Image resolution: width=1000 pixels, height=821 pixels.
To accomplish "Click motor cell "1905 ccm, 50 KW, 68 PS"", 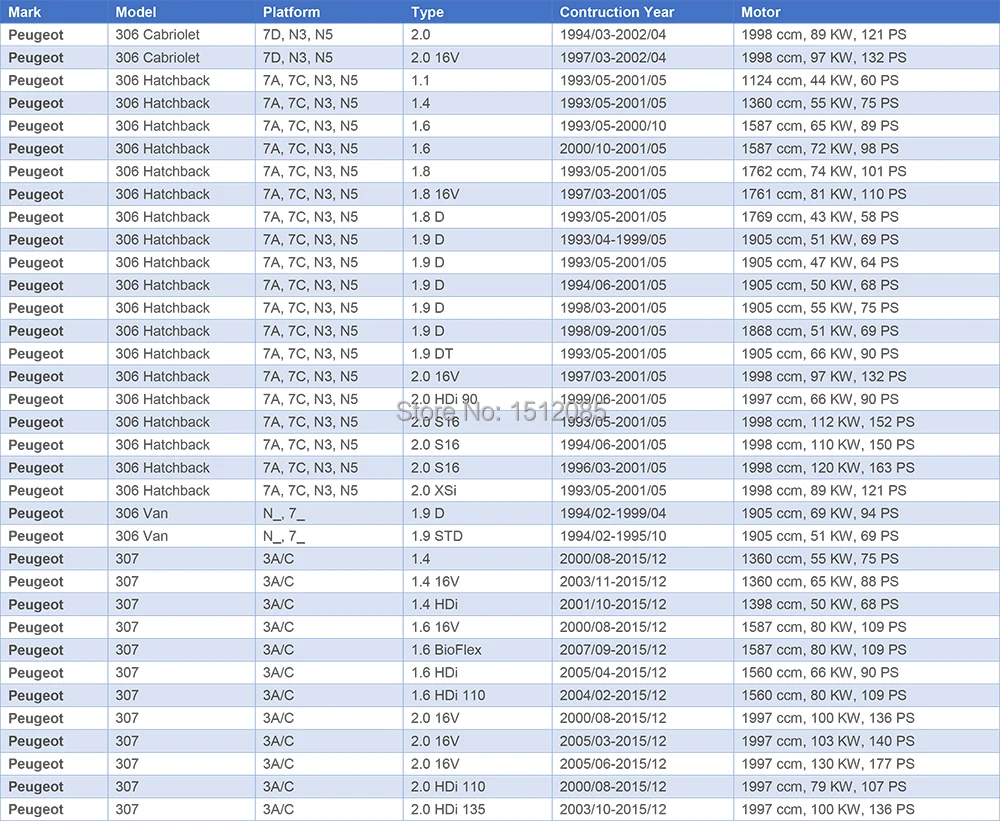I will coord(867,285).
